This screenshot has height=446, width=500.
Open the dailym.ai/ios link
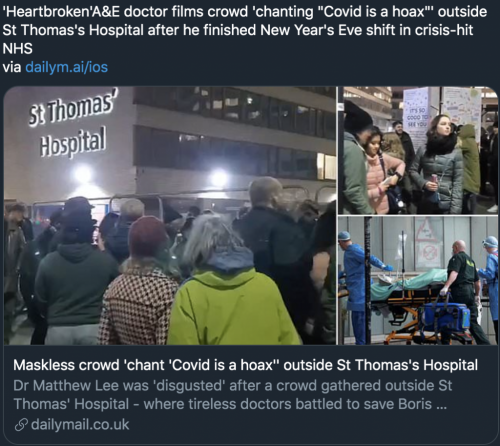[67, 67]
